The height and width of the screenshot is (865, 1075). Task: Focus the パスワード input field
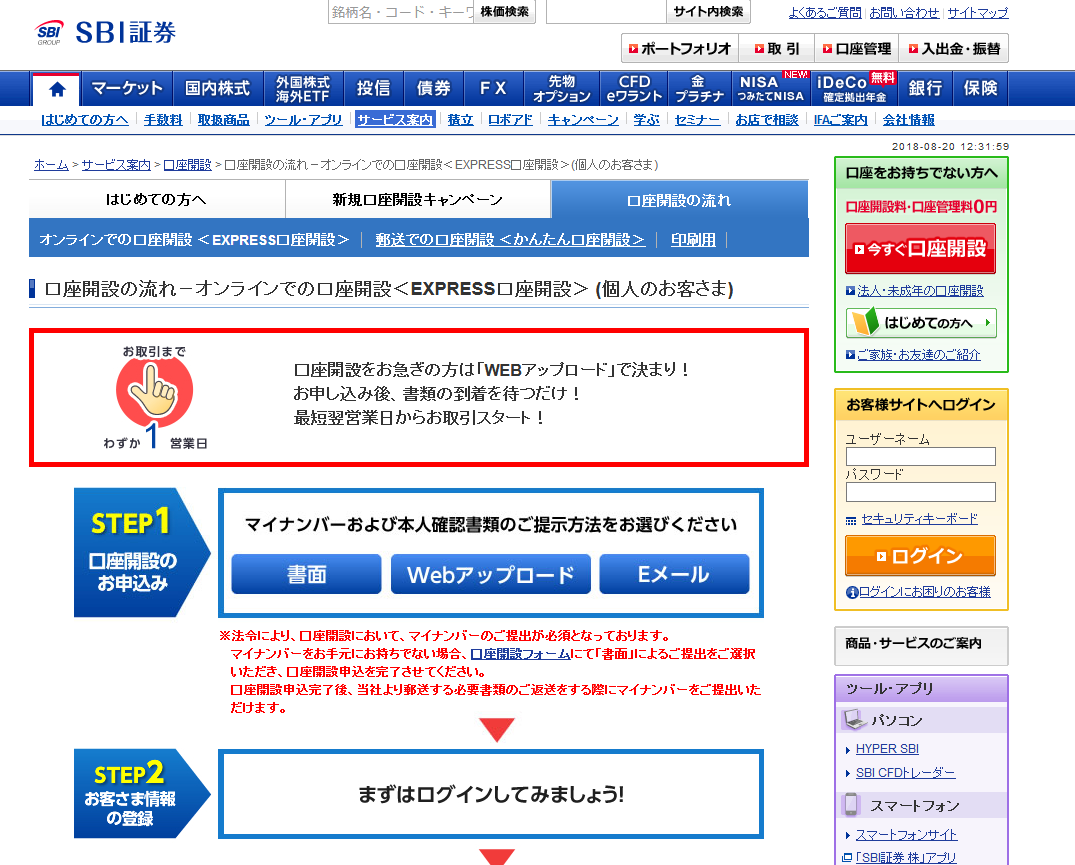(x=920, y=491)
